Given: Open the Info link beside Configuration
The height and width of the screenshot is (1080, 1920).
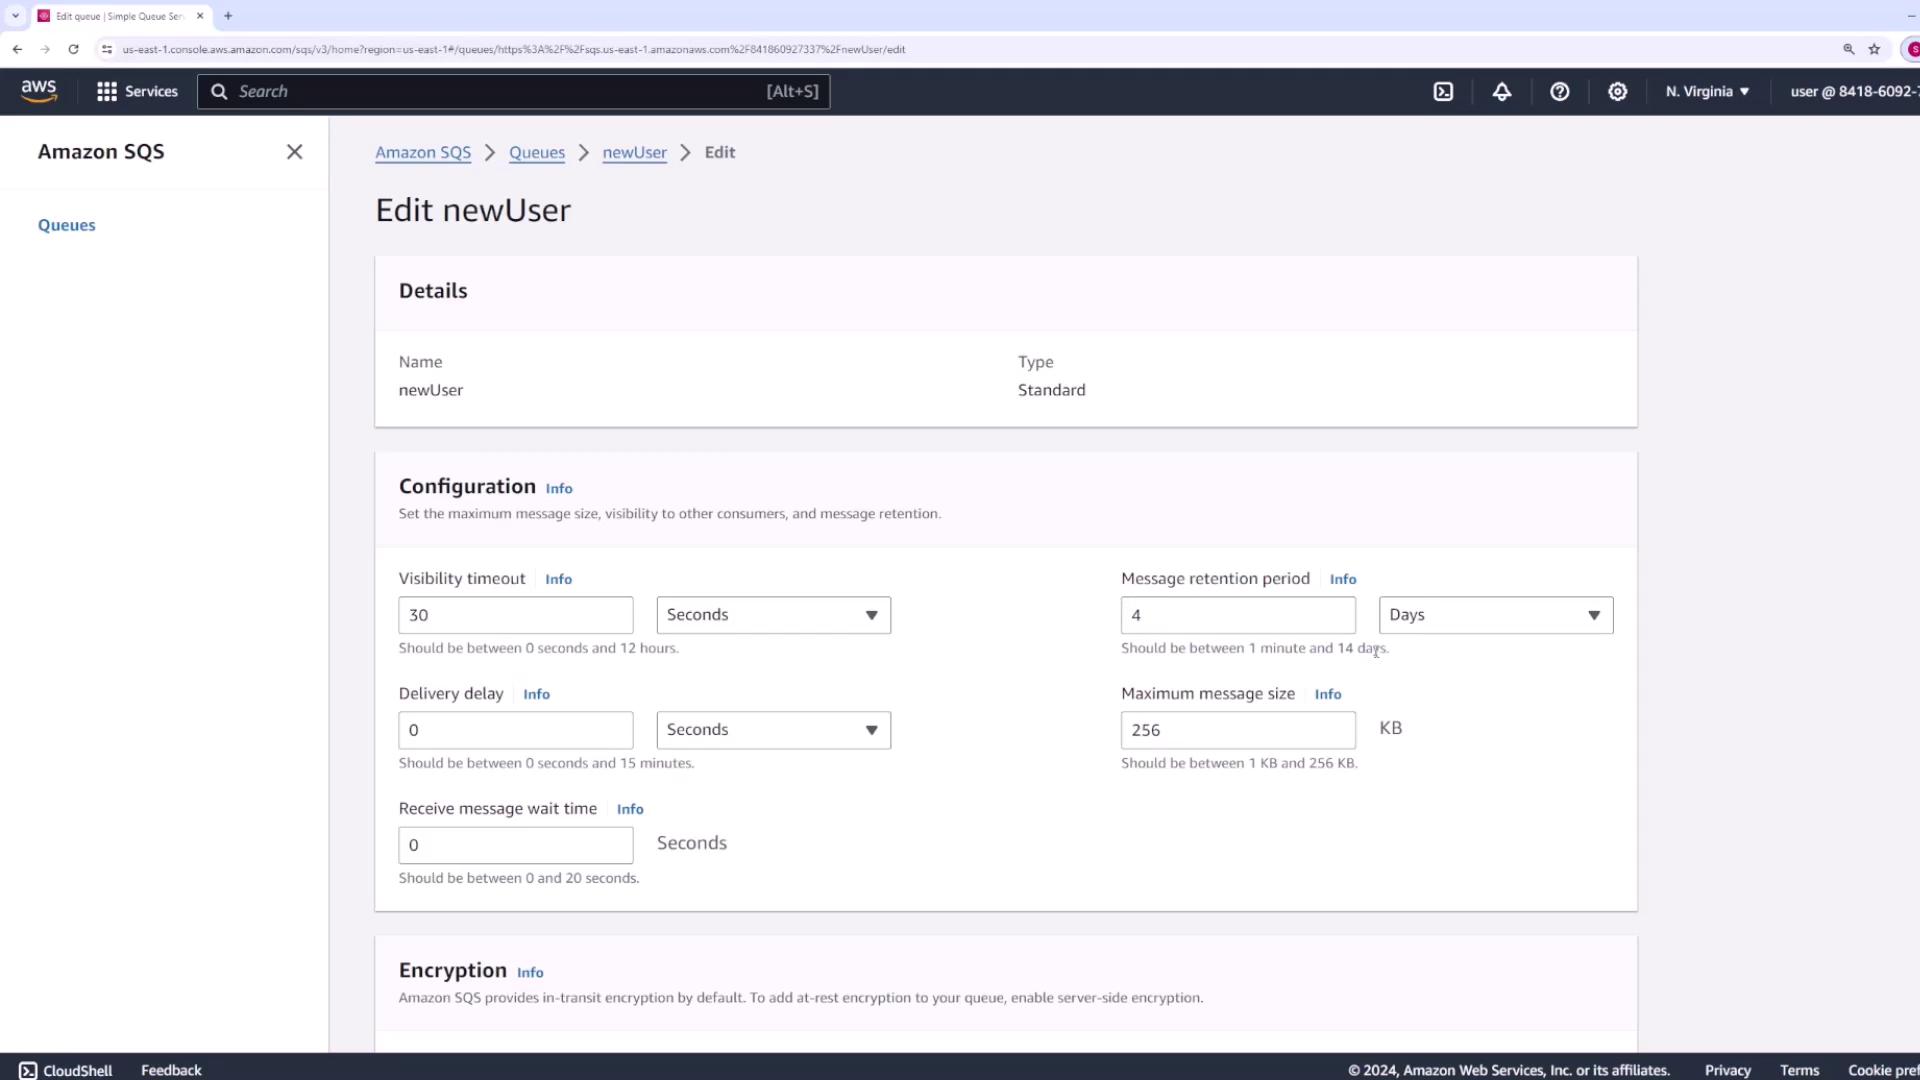Looking at the screenshot, I should 559,488.
